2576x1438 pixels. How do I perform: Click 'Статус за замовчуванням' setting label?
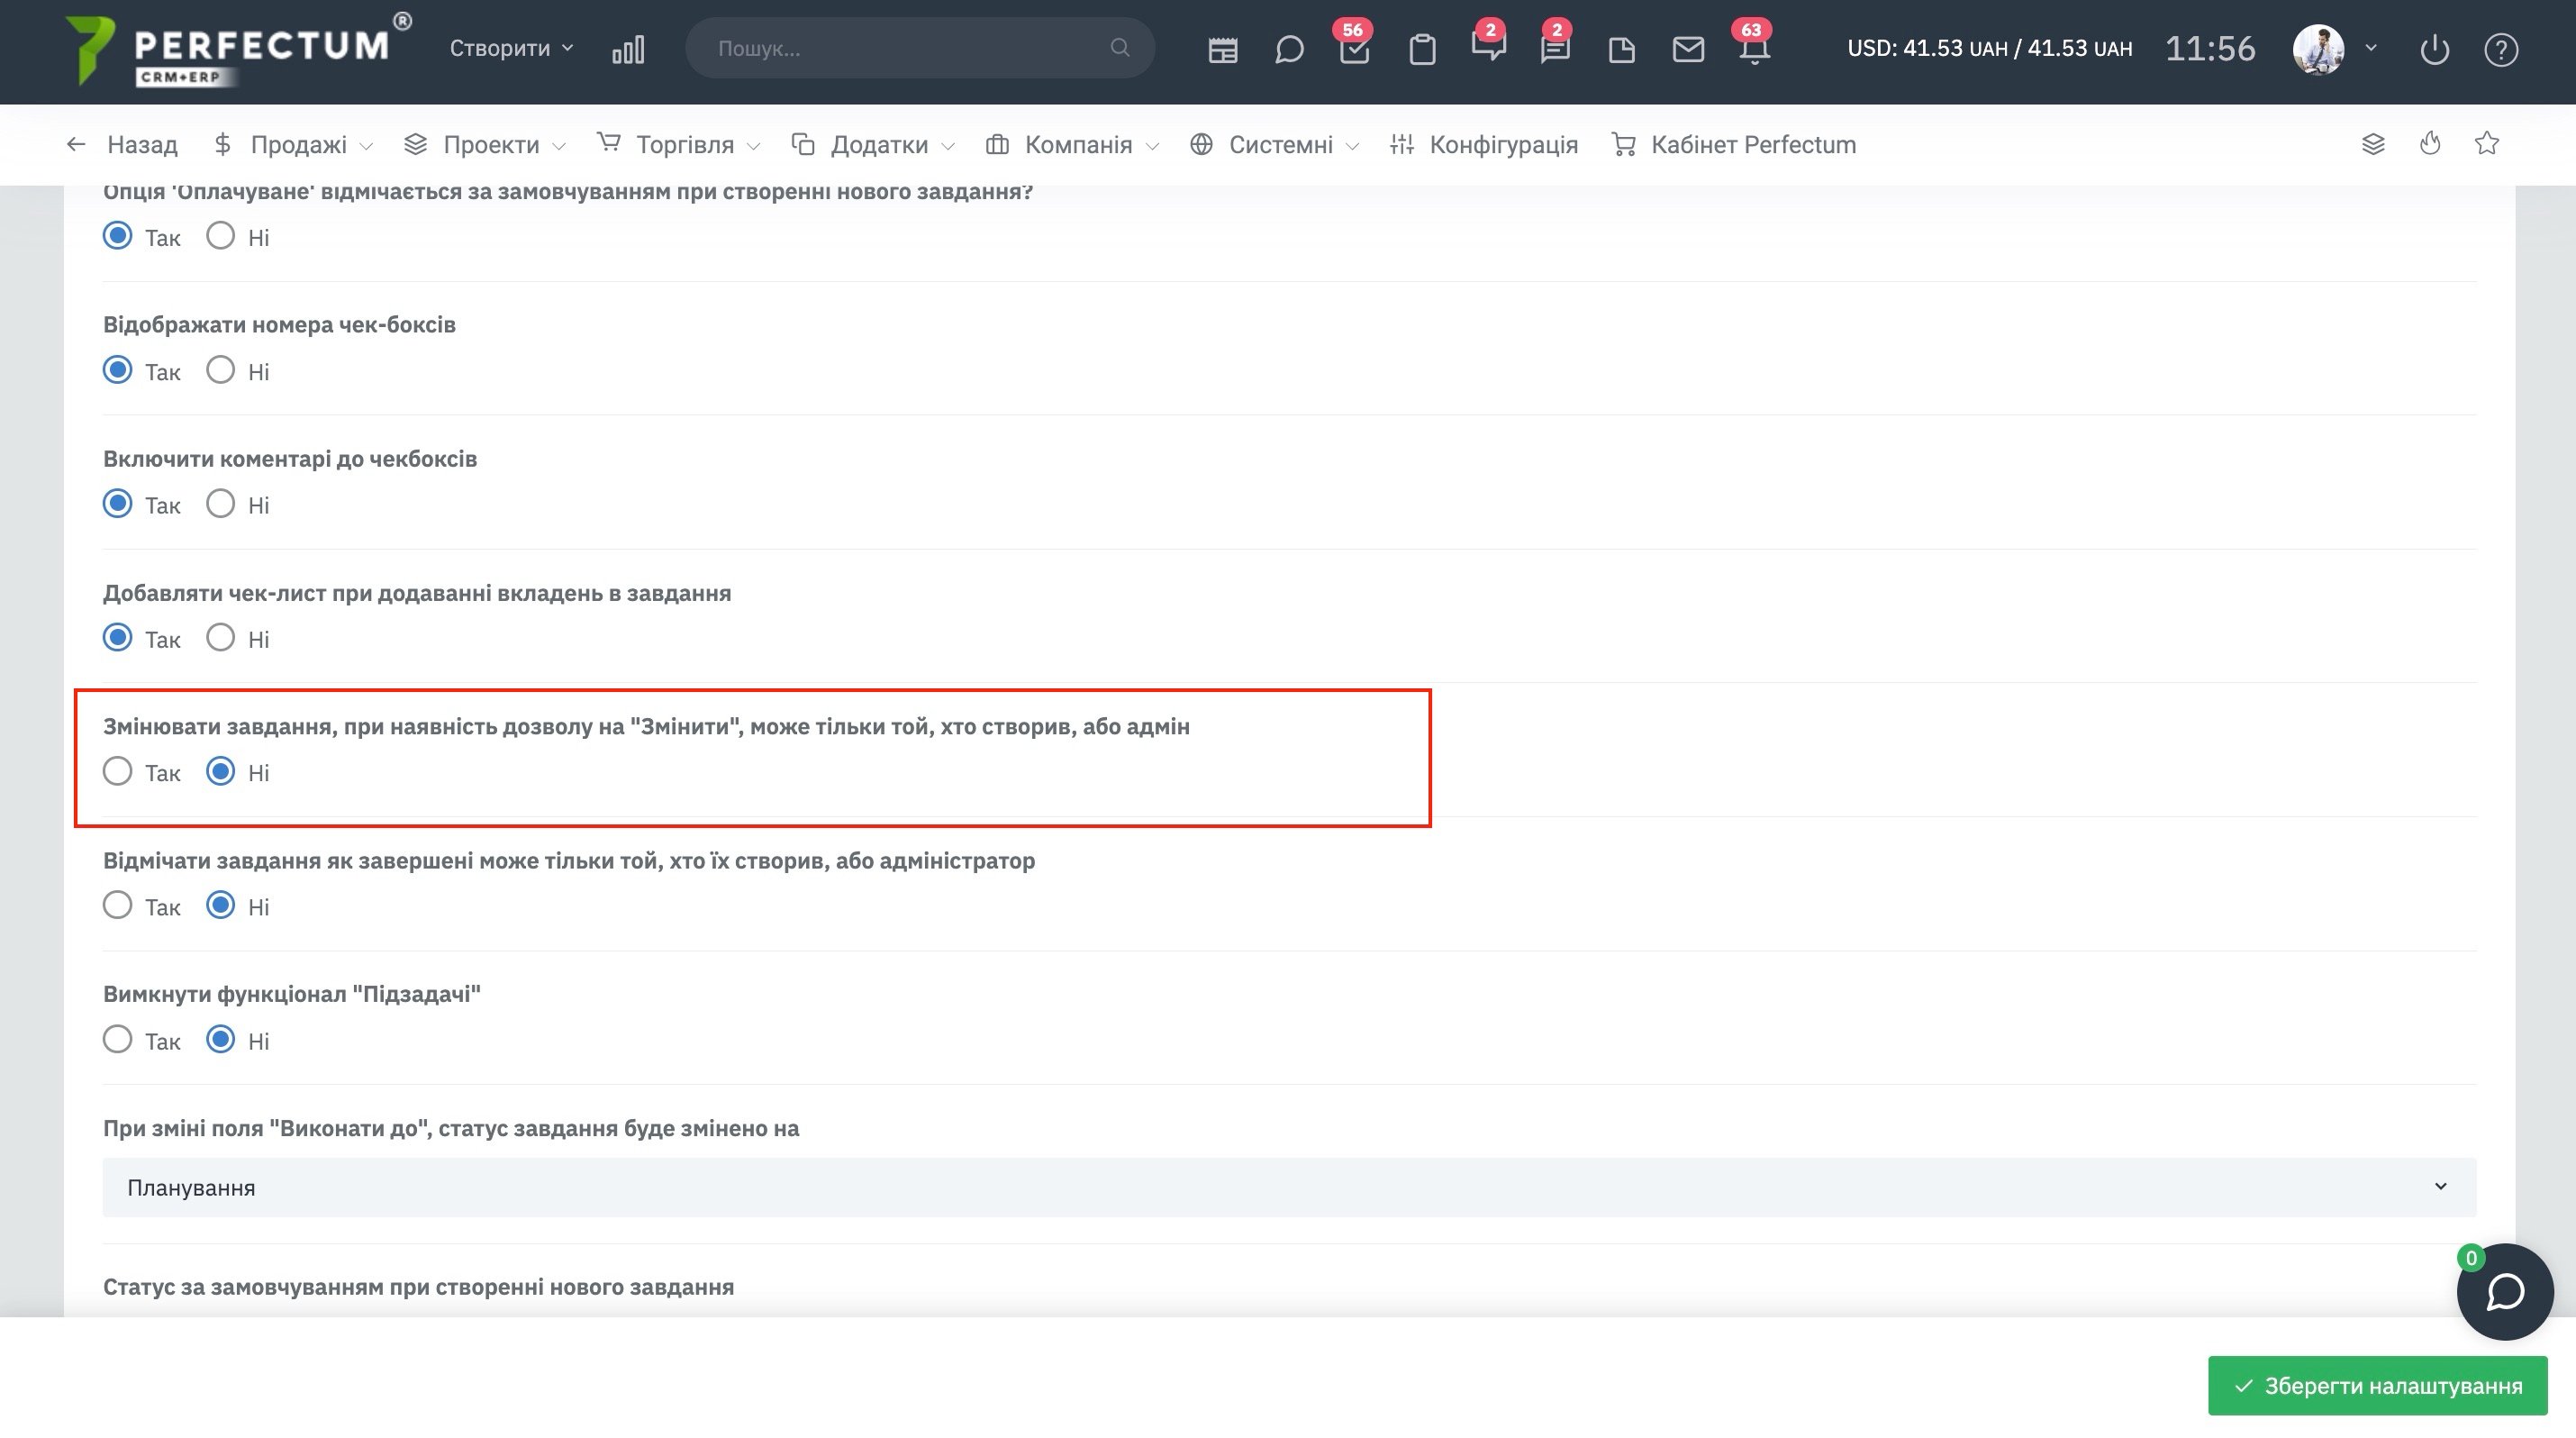coord(418,1287)
